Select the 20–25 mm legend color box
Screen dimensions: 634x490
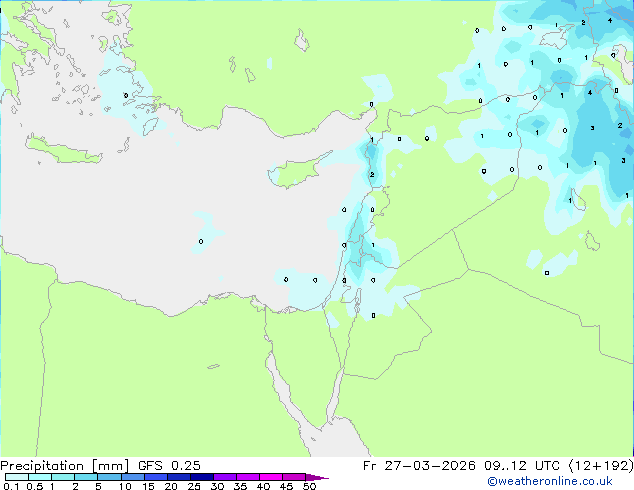[179, 477]
